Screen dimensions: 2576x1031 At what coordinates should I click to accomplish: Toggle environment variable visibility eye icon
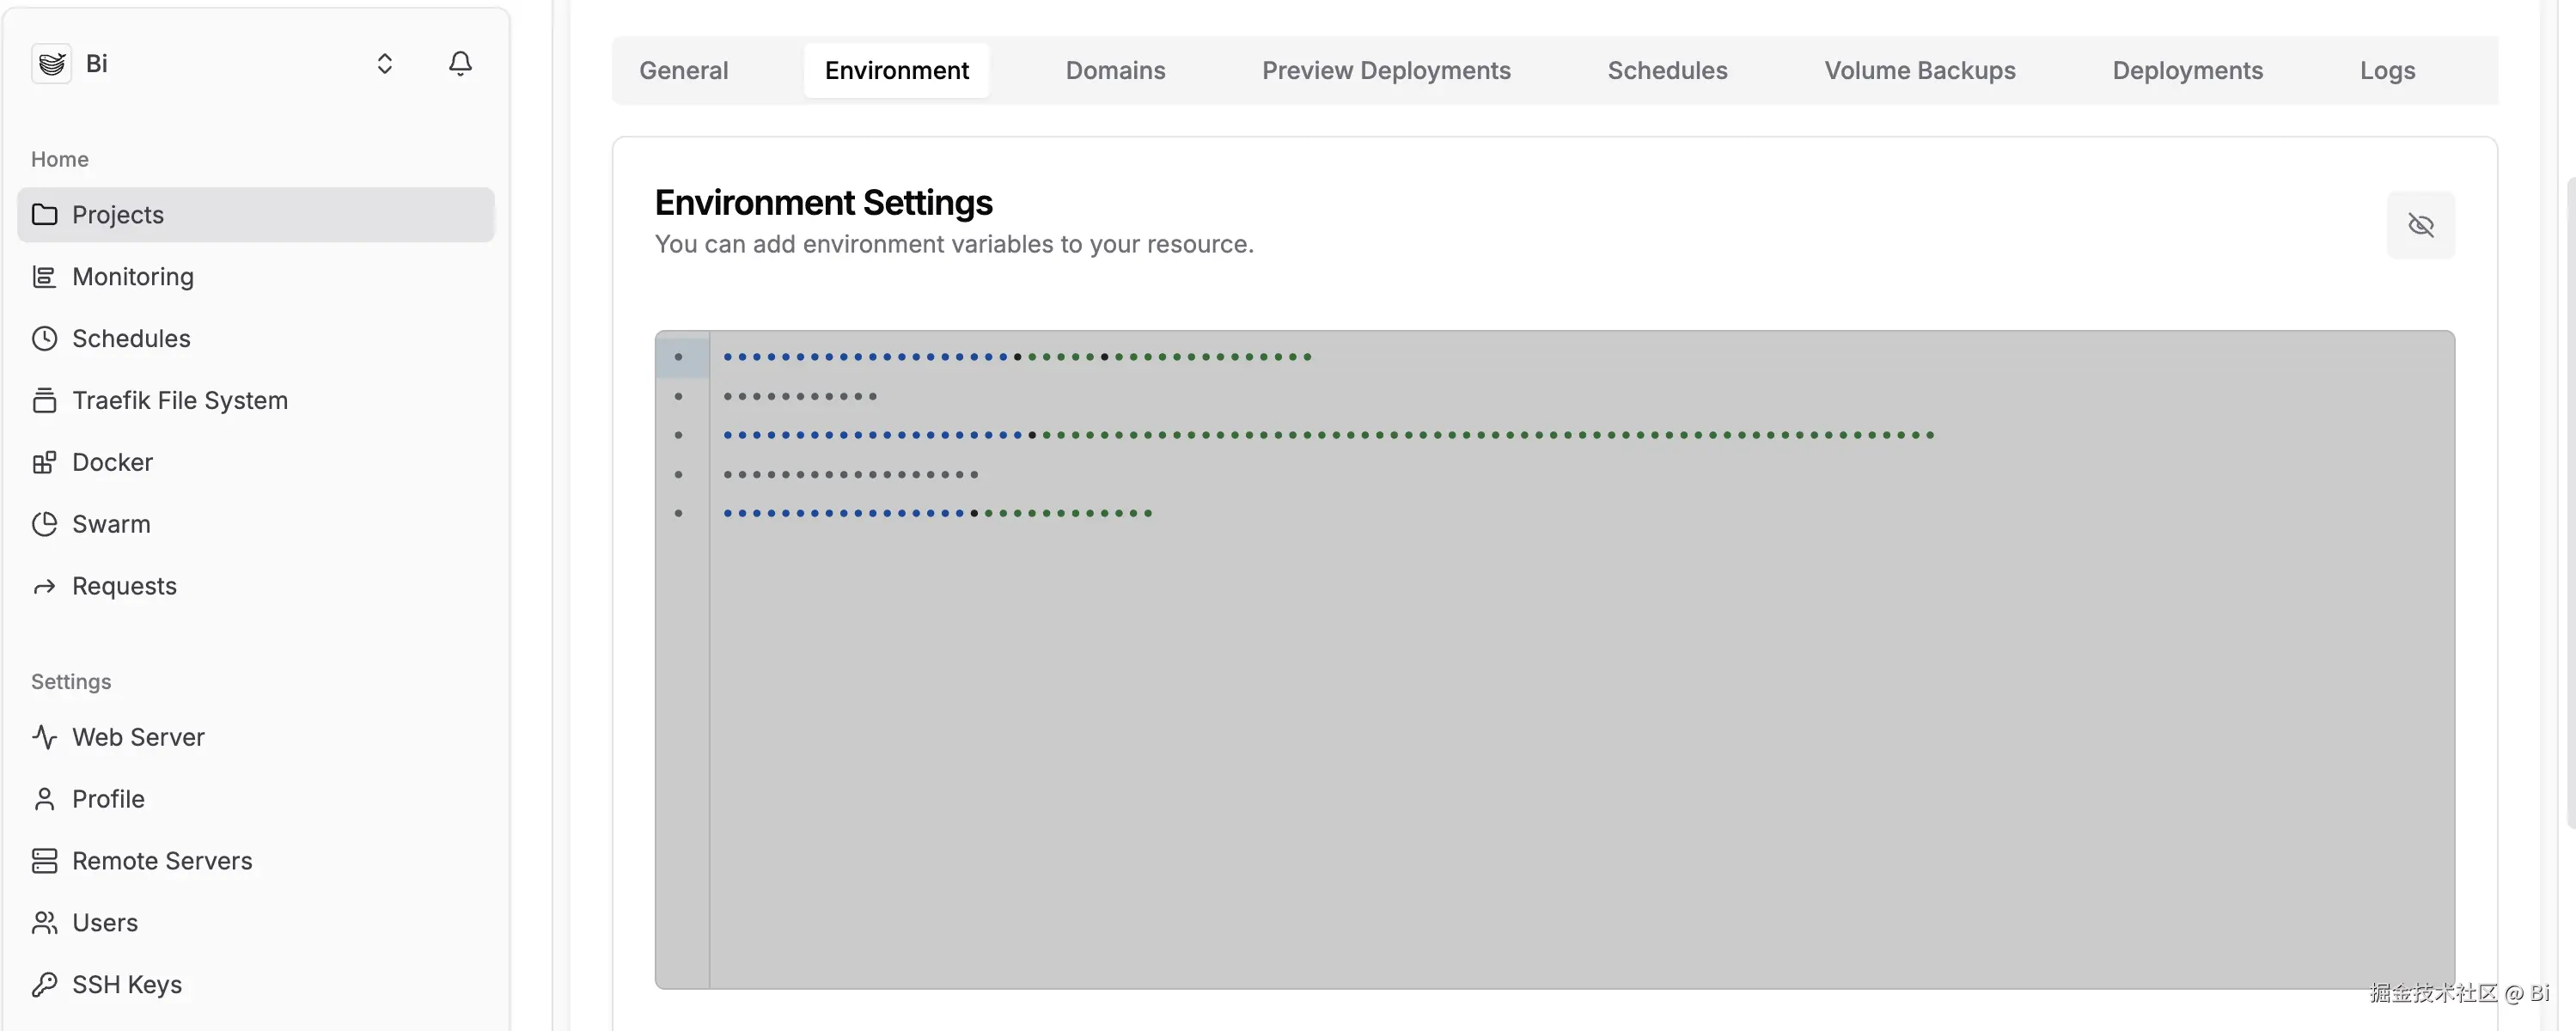click(x=2420, y=225)
